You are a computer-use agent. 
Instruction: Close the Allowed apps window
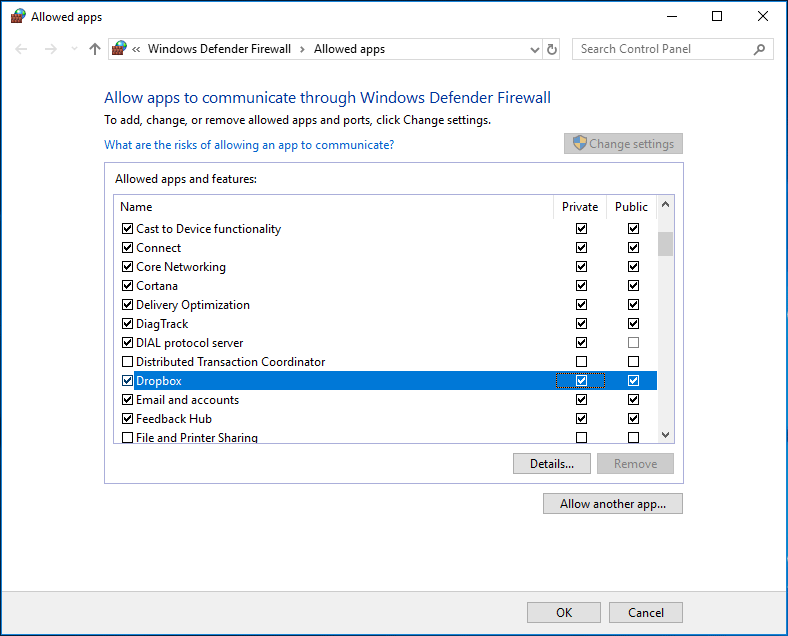(763, 17)
